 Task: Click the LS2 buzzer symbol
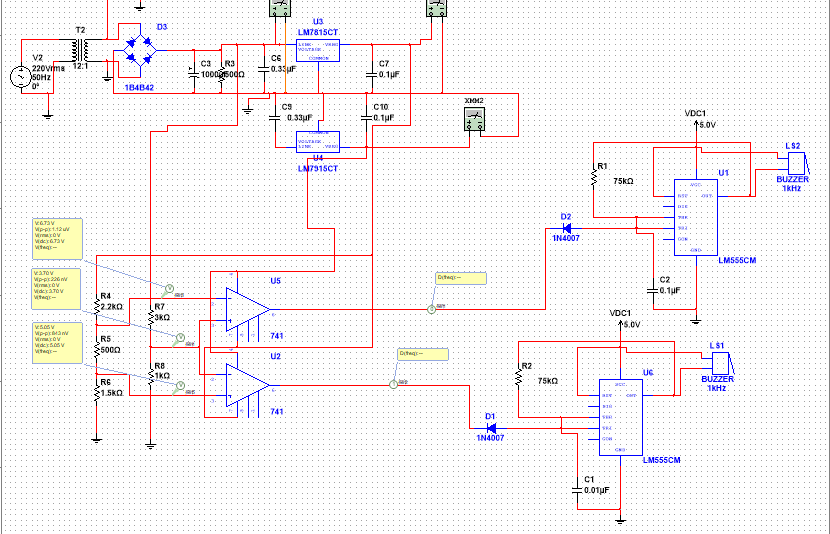(x=798, y=163)
